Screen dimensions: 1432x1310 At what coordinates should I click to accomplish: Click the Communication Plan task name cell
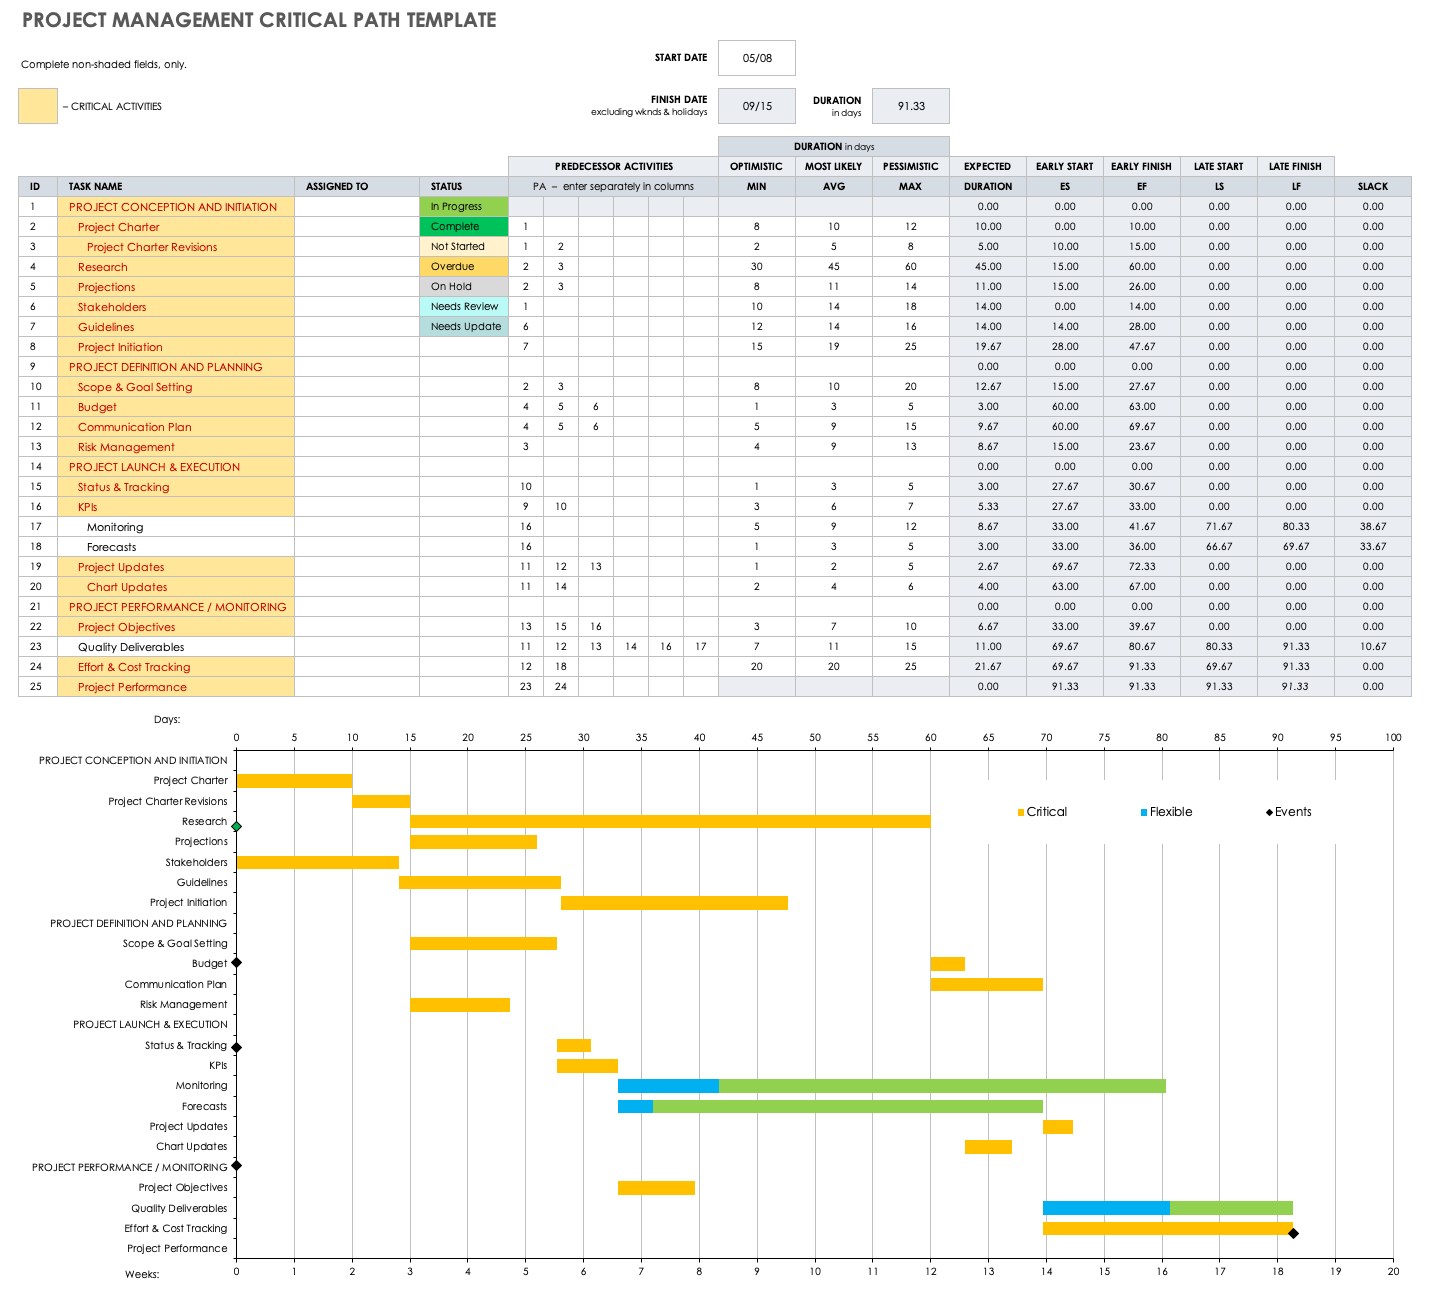pos(135,427)
